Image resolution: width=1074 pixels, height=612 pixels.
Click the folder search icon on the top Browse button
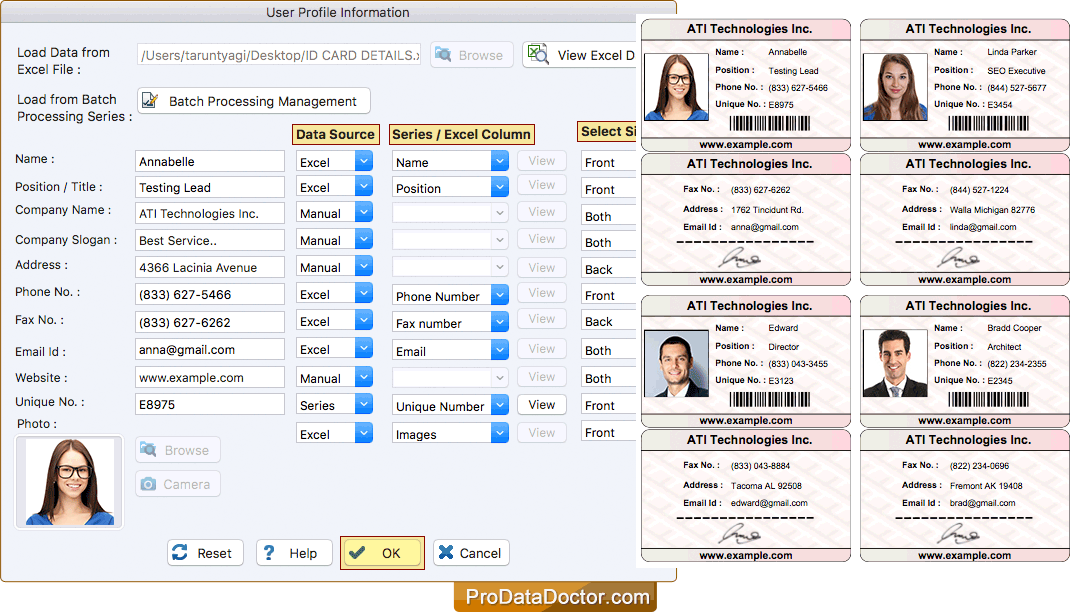pos(443,54)
